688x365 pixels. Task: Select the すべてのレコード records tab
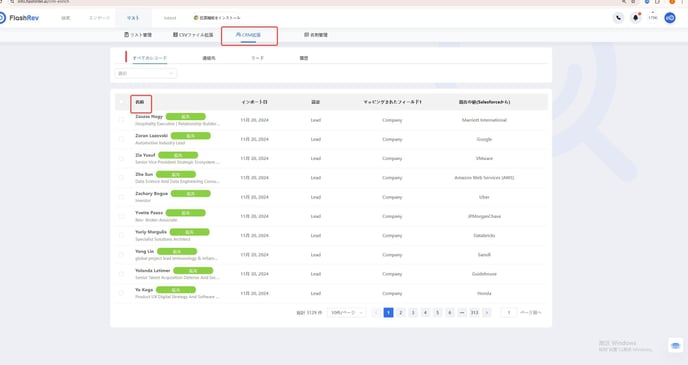[150, 58]
